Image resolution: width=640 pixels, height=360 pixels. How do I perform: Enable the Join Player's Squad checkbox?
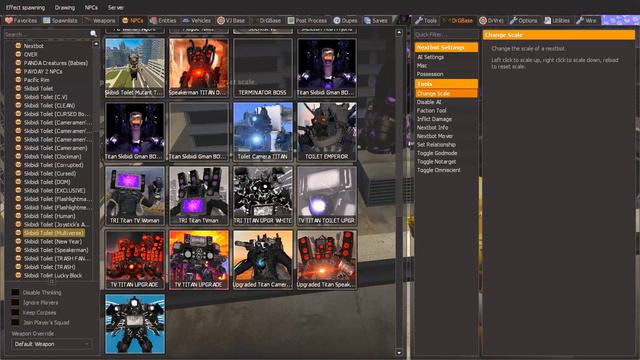pyautogui.click(x=16, y=322)
